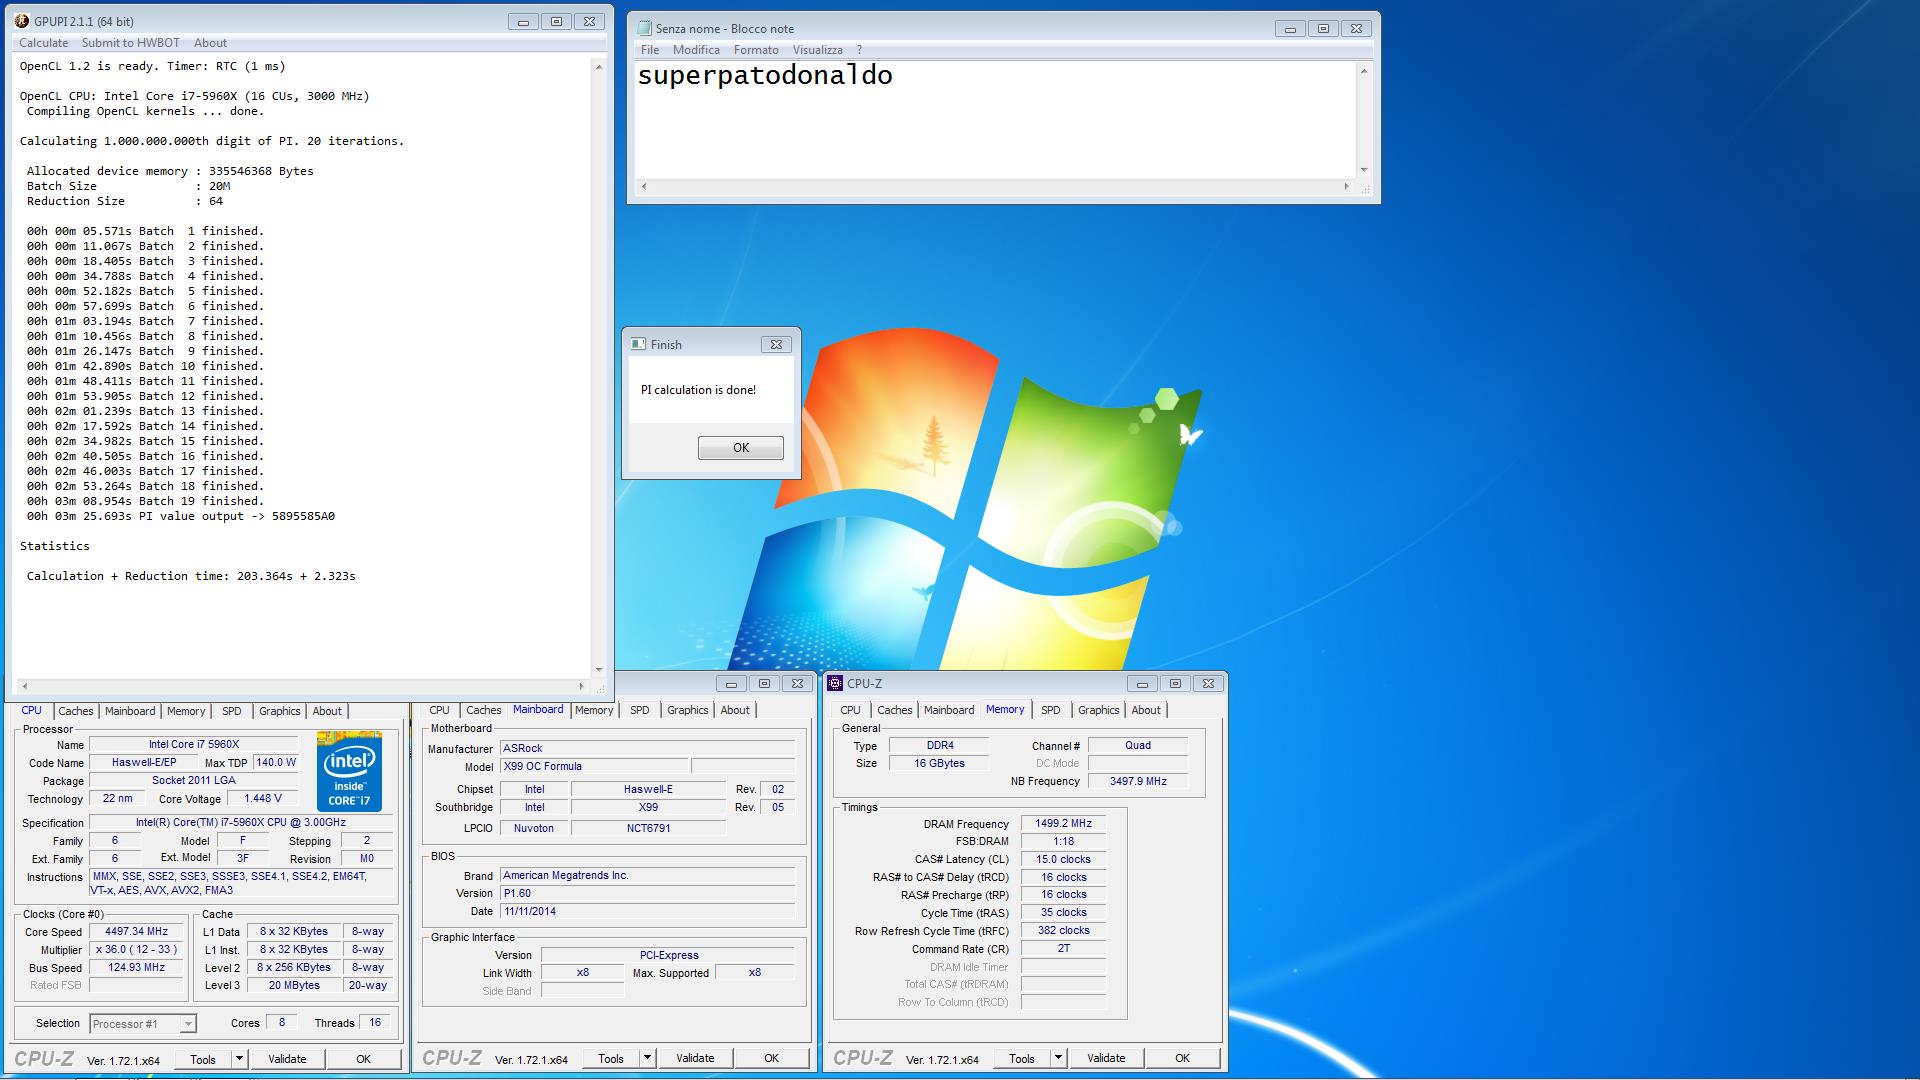Viewport: 1920px width, 1080px height.
Task: Expand Tools dropdown arrow in Mainboard window
Action: [647, 1058]
